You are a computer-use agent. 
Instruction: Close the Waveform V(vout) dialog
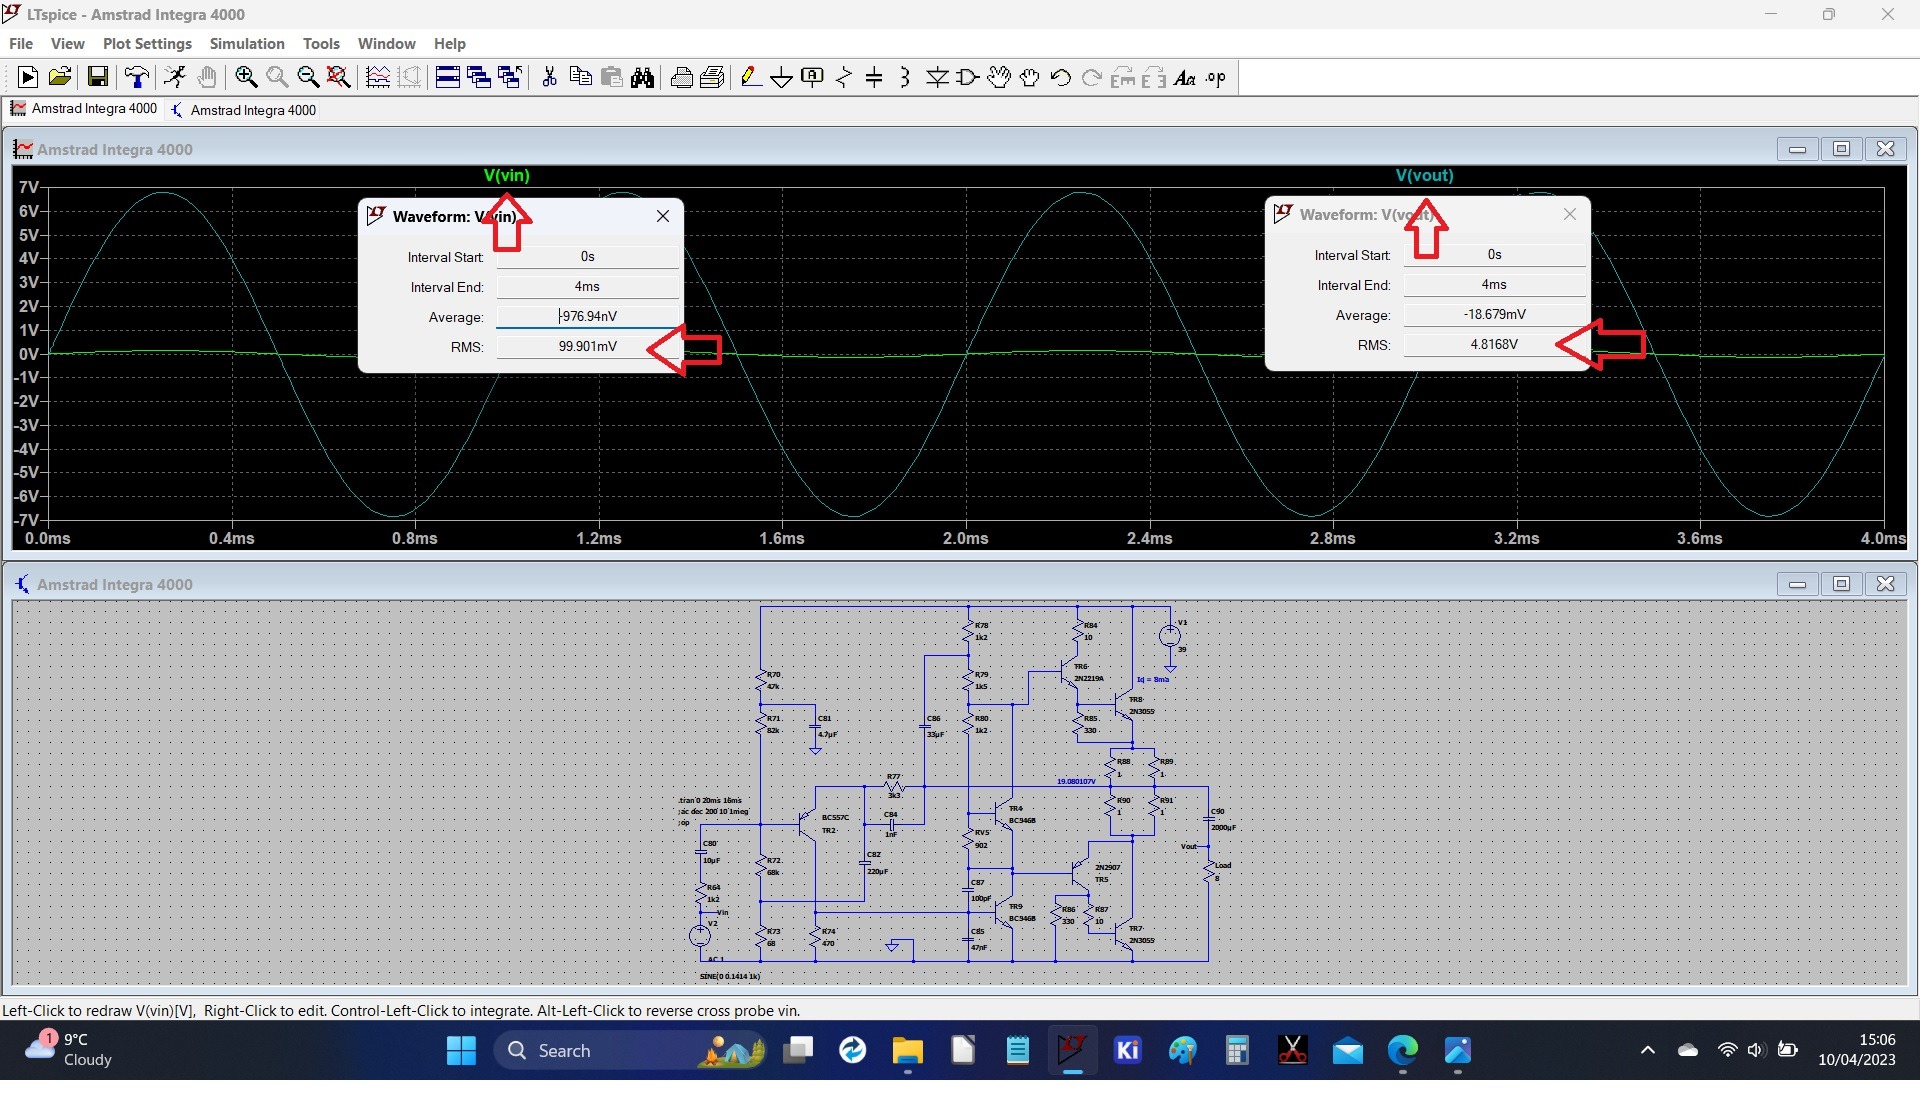pos(1570,214)
